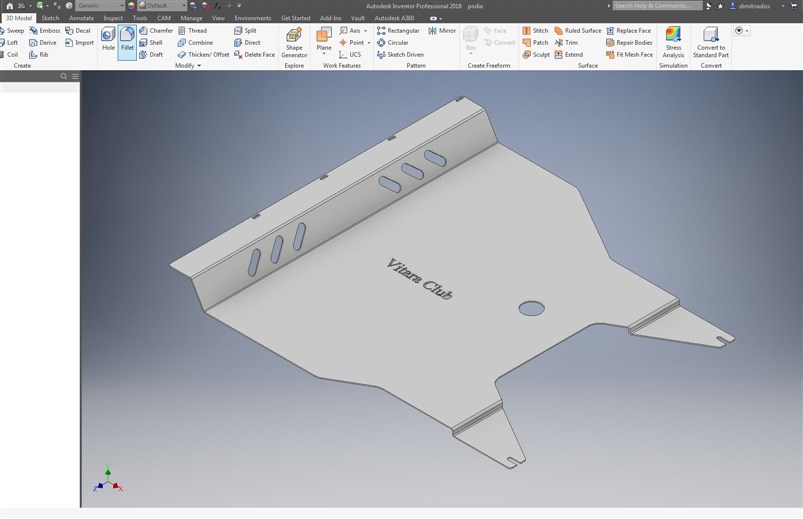Open the Axis dropdown arrow
Screen dimensions: 803x519
click(x=365, y=31)
